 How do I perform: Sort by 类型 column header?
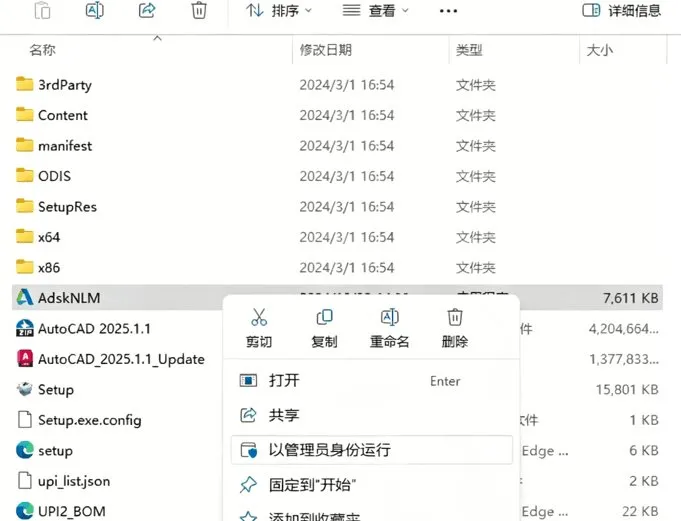pos(469,50)
